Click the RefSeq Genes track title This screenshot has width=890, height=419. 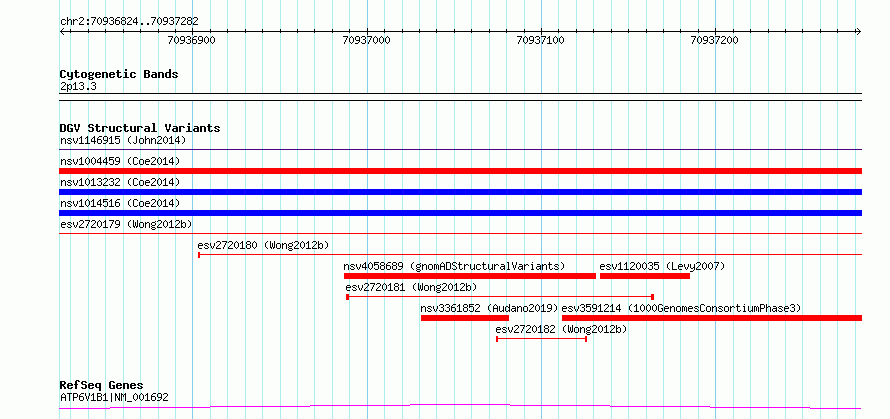tap(101, 386)
